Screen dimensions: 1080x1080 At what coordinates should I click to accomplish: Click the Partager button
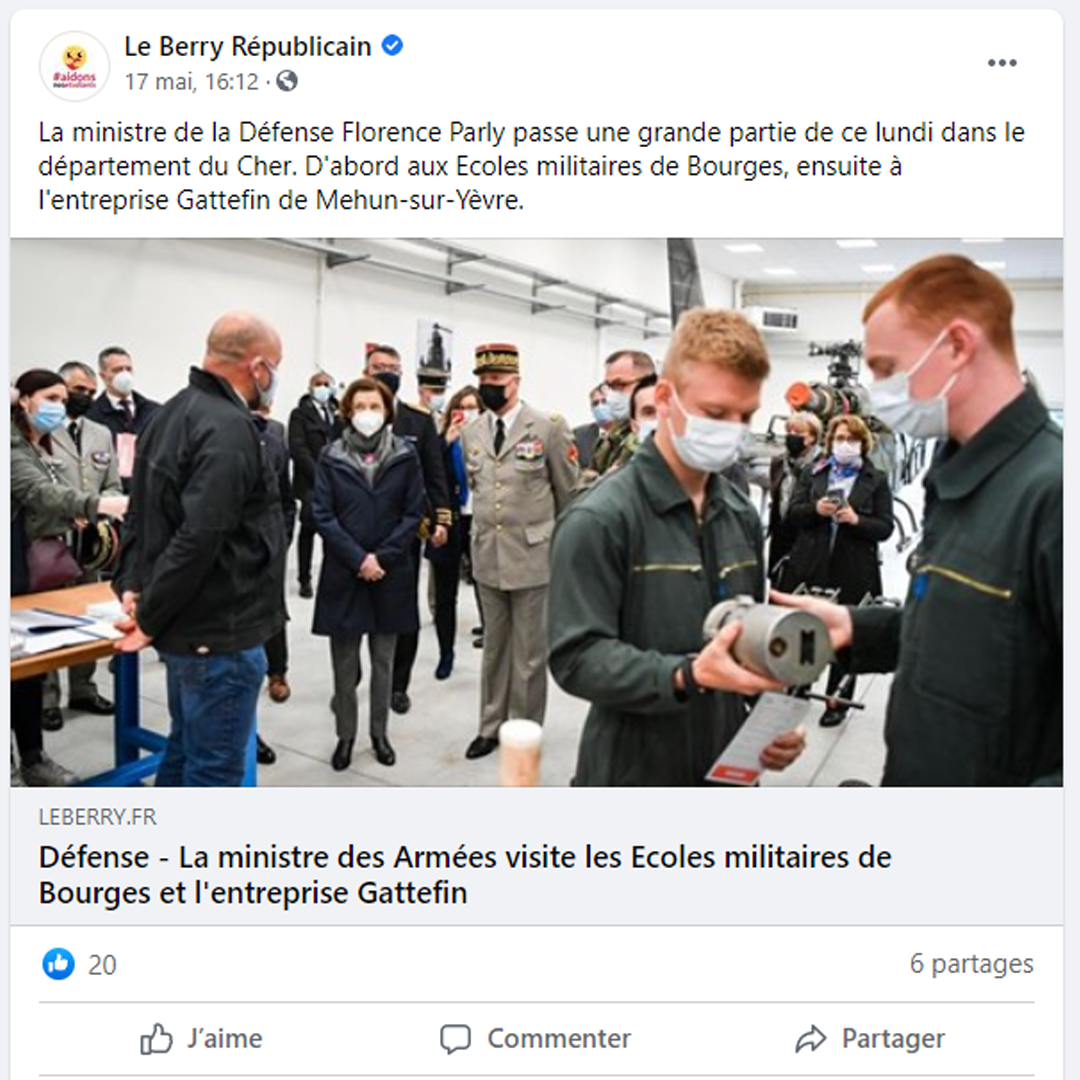point(870,1039)
